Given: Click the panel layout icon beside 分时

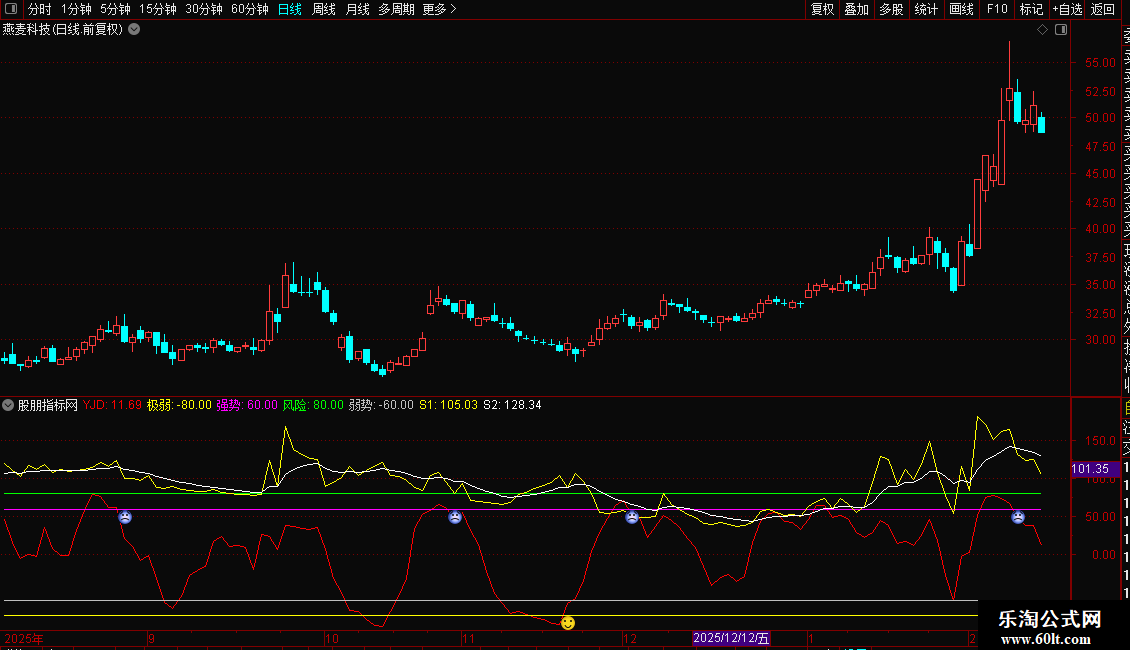Looking at the screenshot, I should tap(12, 9).
